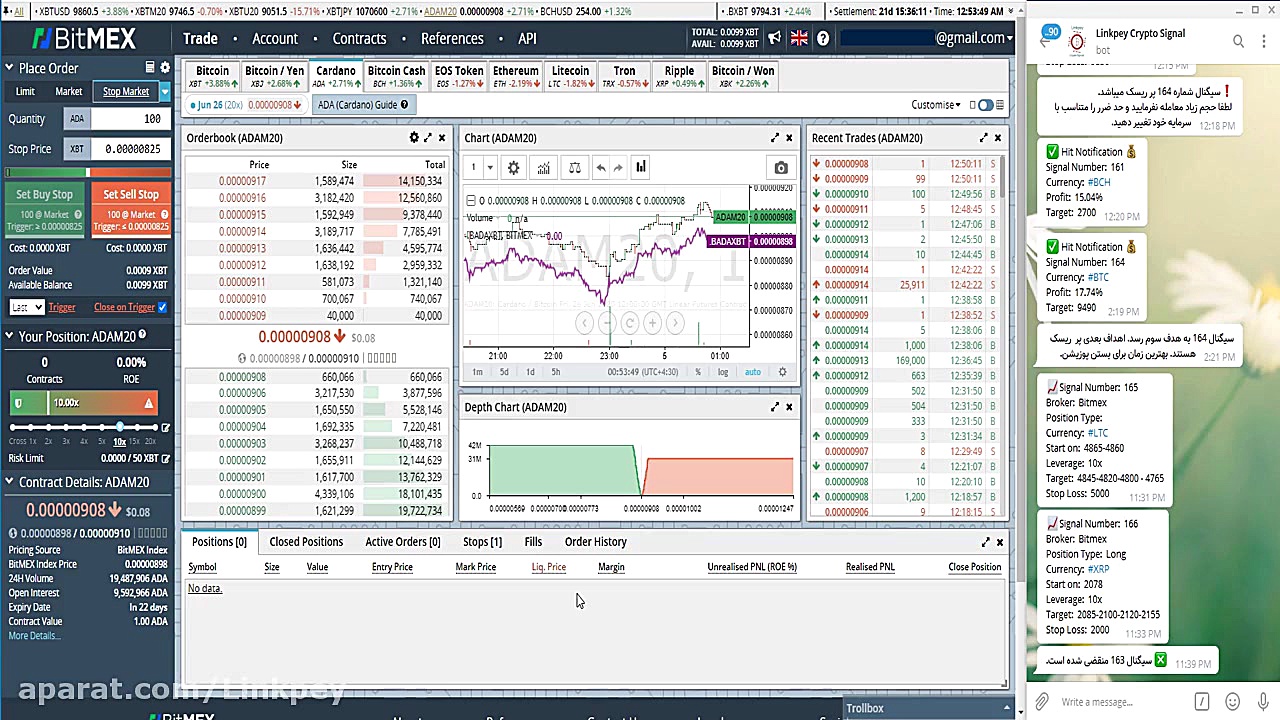The width and height of the screenshot is (1280, 720).
Task: Click microphone icon in Telegram
Action: click(x=1262, y=701)
